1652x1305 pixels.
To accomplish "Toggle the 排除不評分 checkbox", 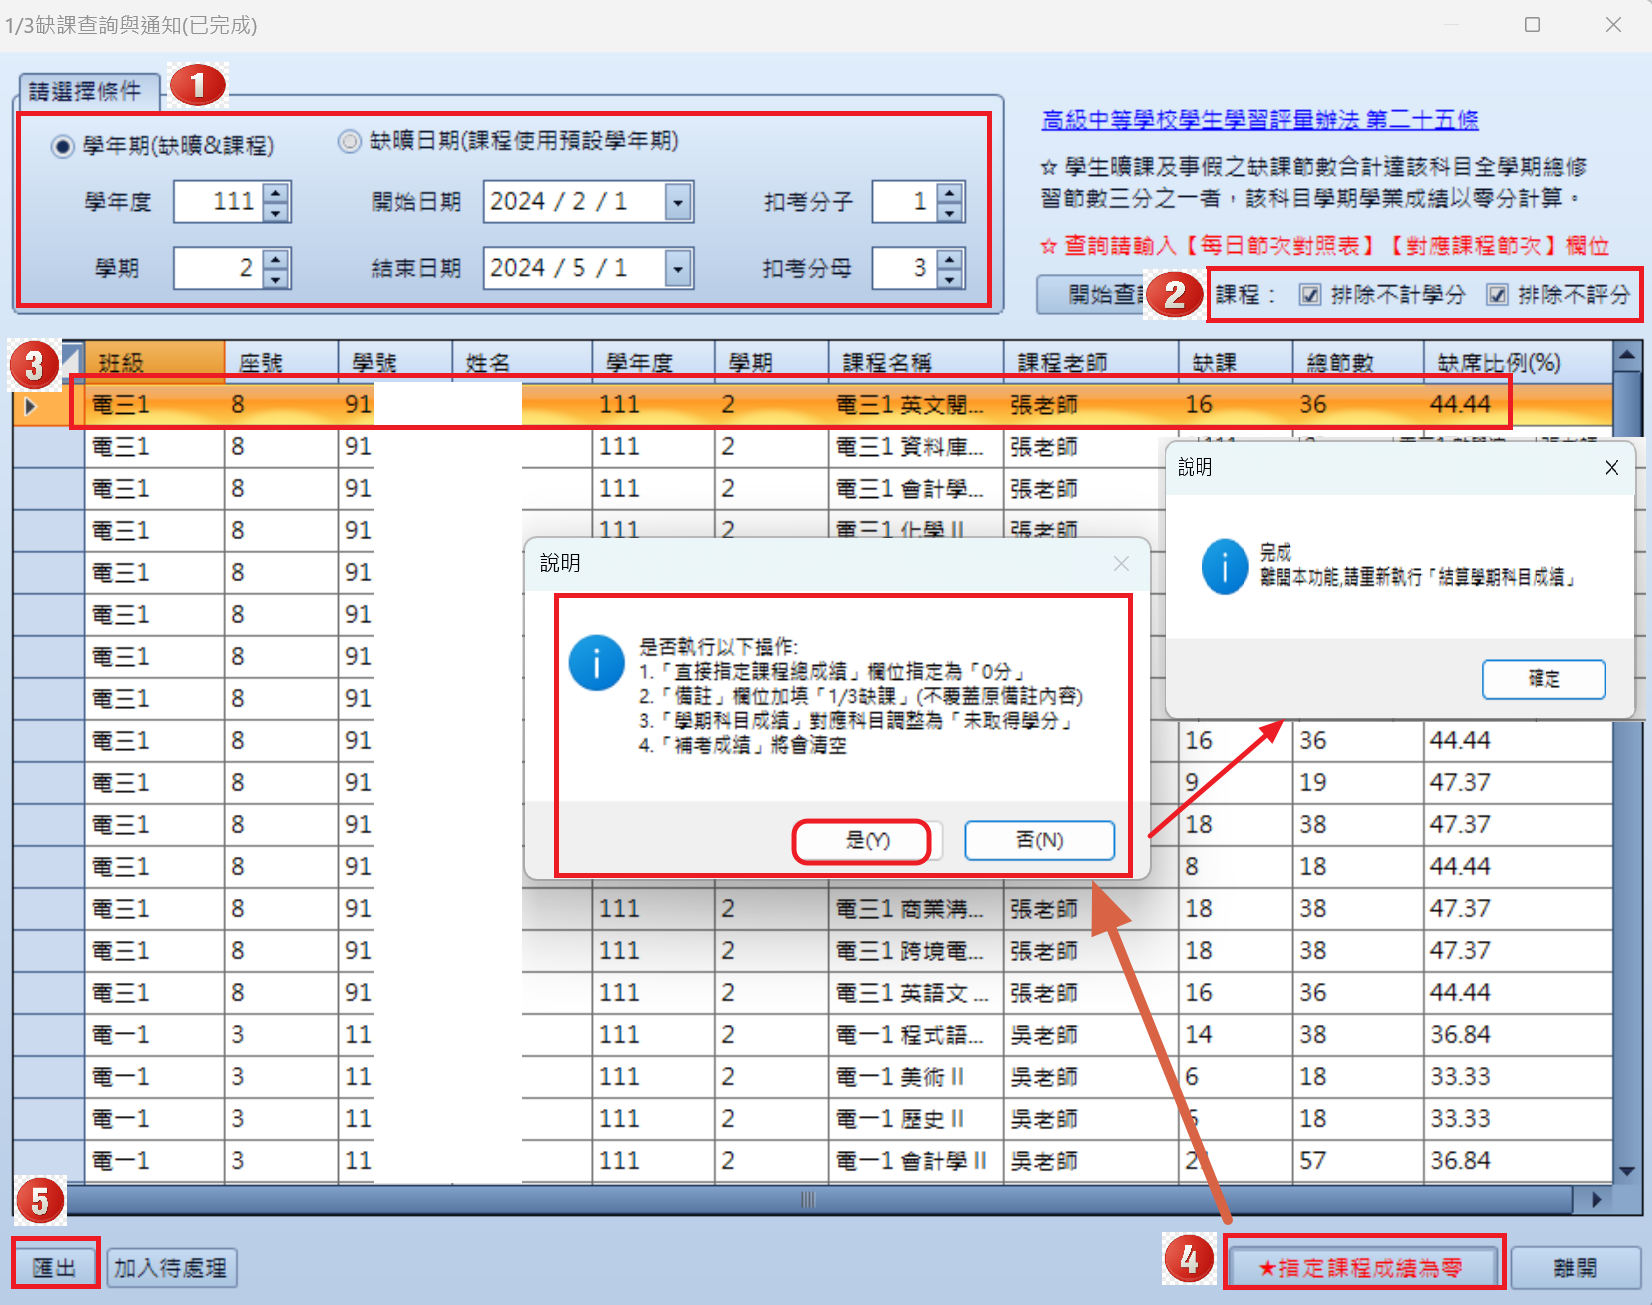I will point(1497,295).
